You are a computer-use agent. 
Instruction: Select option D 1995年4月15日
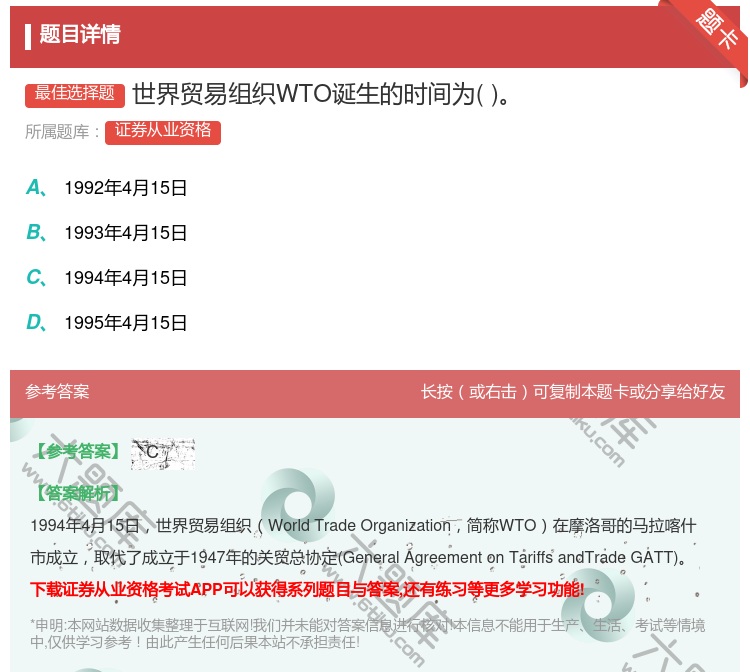[x=106, y=323]
